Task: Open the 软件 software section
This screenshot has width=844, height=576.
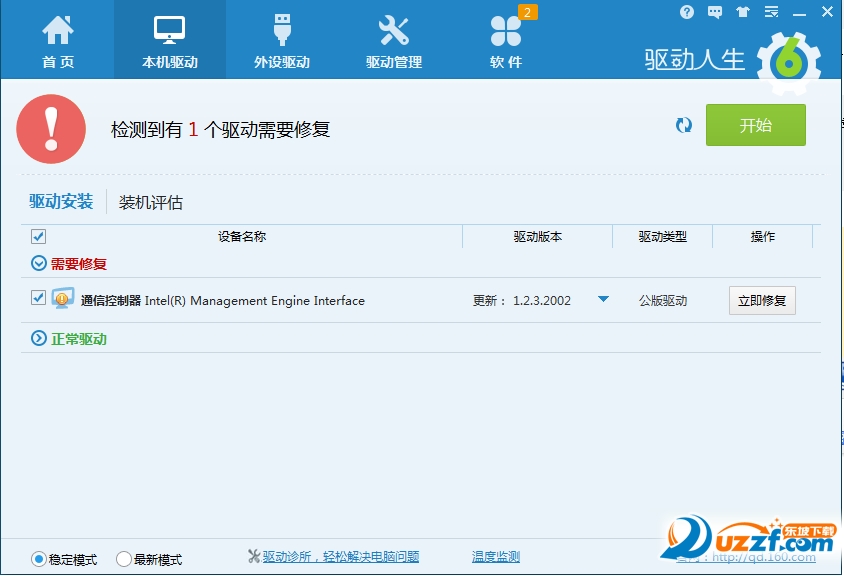Action: coord(506,40)
